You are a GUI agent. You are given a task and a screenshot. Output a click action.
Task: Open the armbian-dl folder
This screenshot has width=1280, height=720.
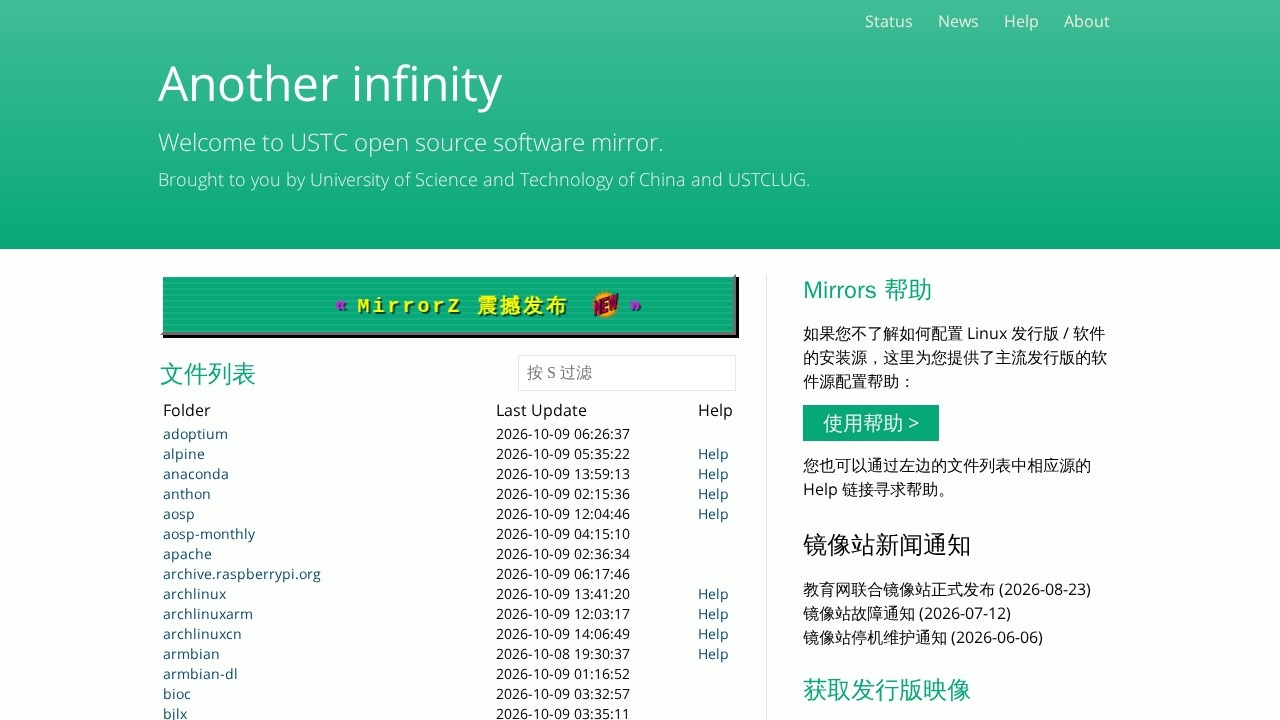(200, 674)
